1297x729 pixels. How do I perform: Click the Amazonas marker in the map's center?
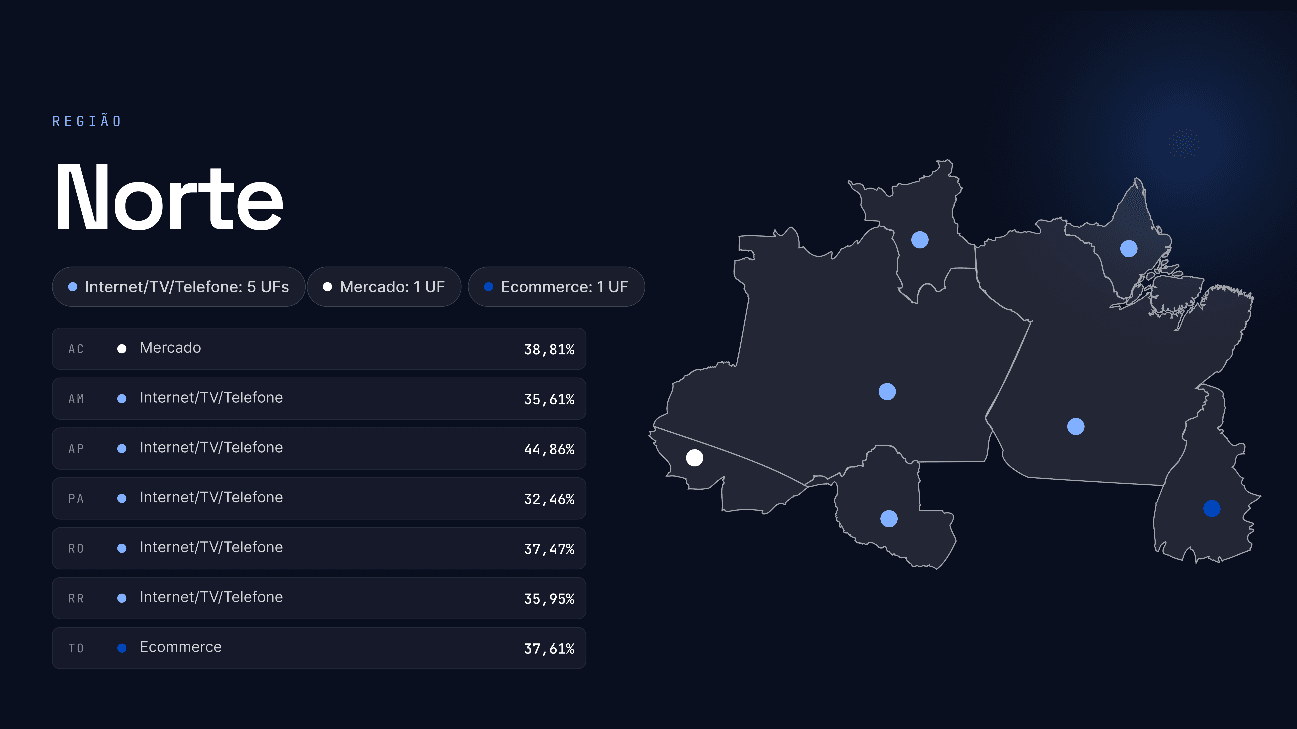887,391
